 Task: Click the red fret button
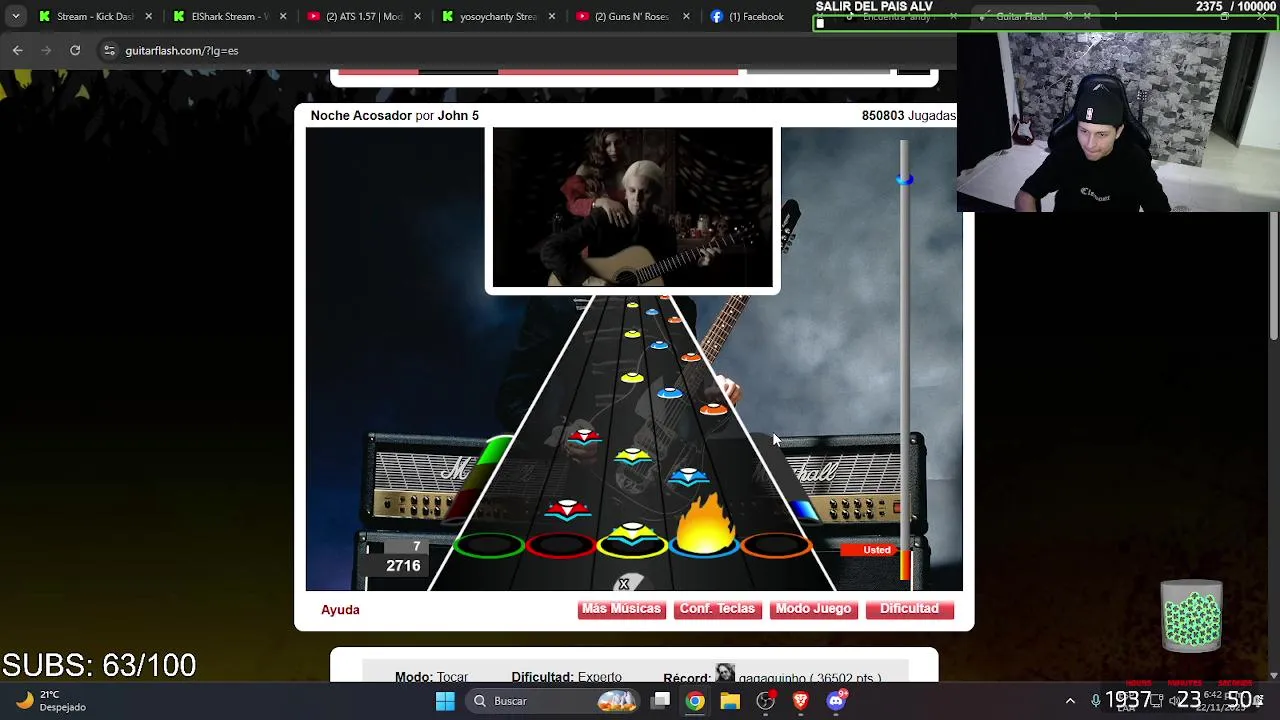pyautogui.click(x=560, y=545)
